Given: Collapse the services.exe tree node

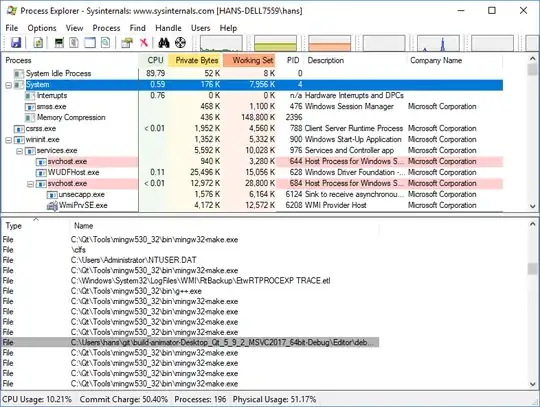Looking at the screenshot, I should pos(20,151).
